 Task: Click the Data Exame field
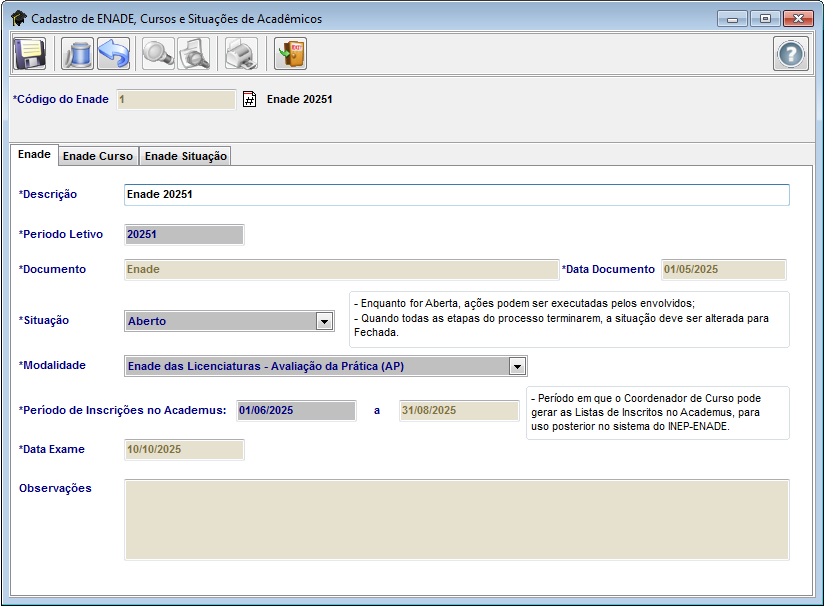tap(183, 450)
